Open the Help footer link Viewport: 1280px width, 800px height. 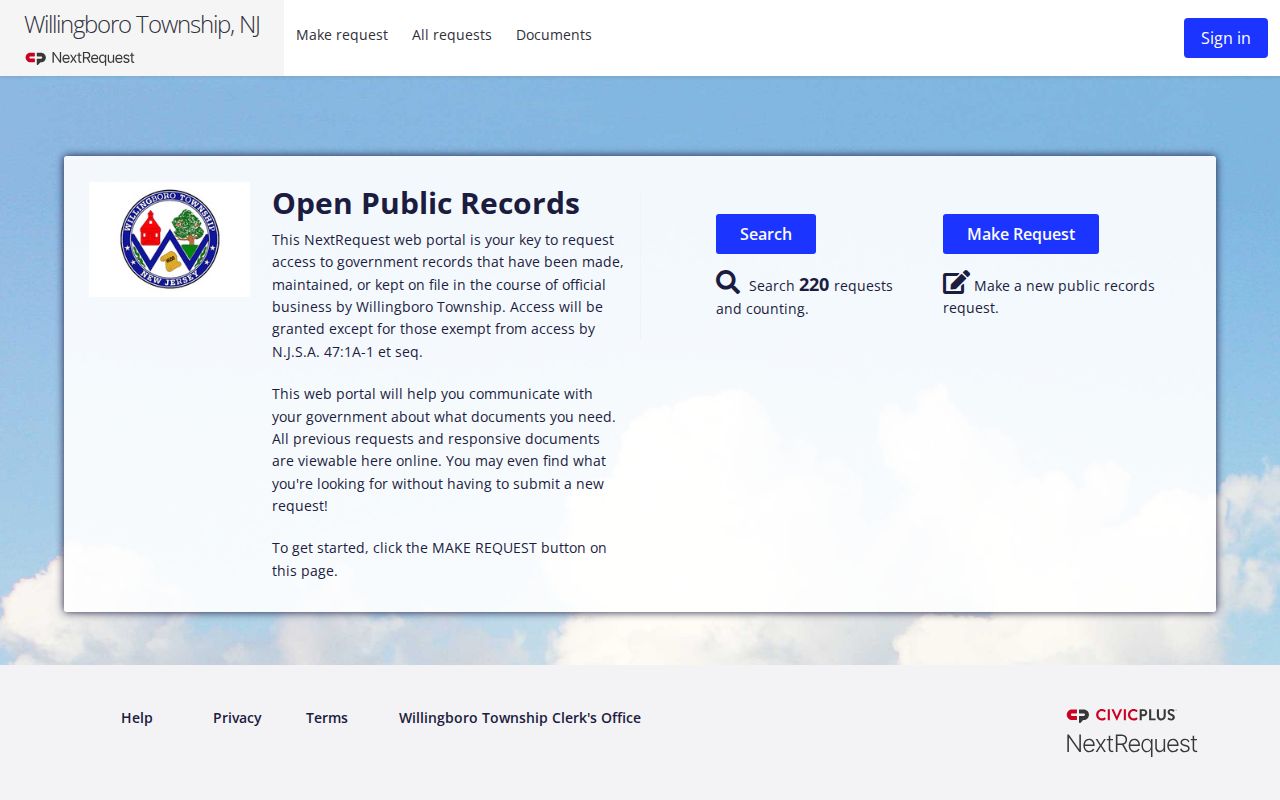pos(137,718)
